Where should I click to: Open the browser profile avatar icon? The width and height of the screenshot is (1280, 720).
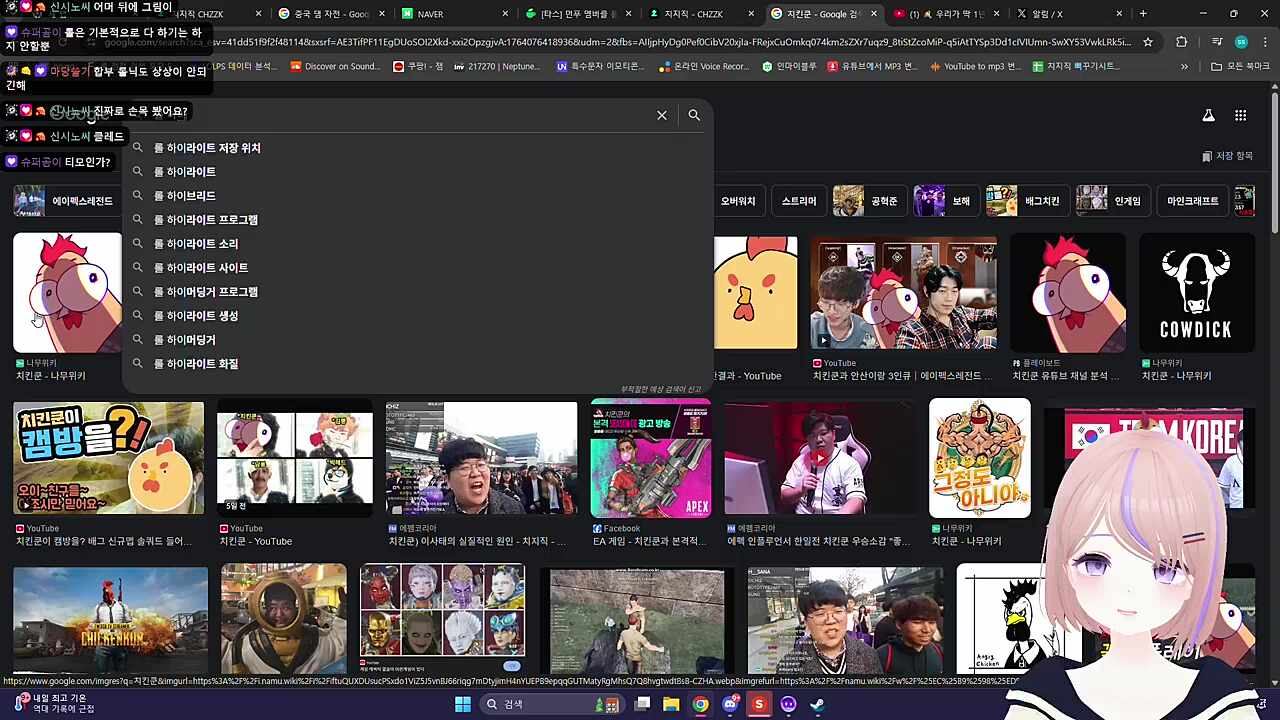coord(1241,42)
